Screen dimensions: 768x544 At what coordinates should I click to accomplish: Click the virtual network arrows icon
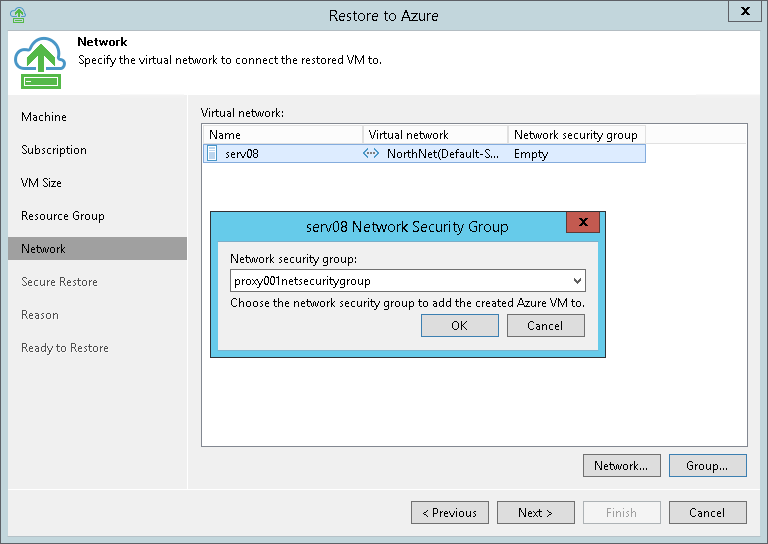pyautogui.click(x=371, y=153)
